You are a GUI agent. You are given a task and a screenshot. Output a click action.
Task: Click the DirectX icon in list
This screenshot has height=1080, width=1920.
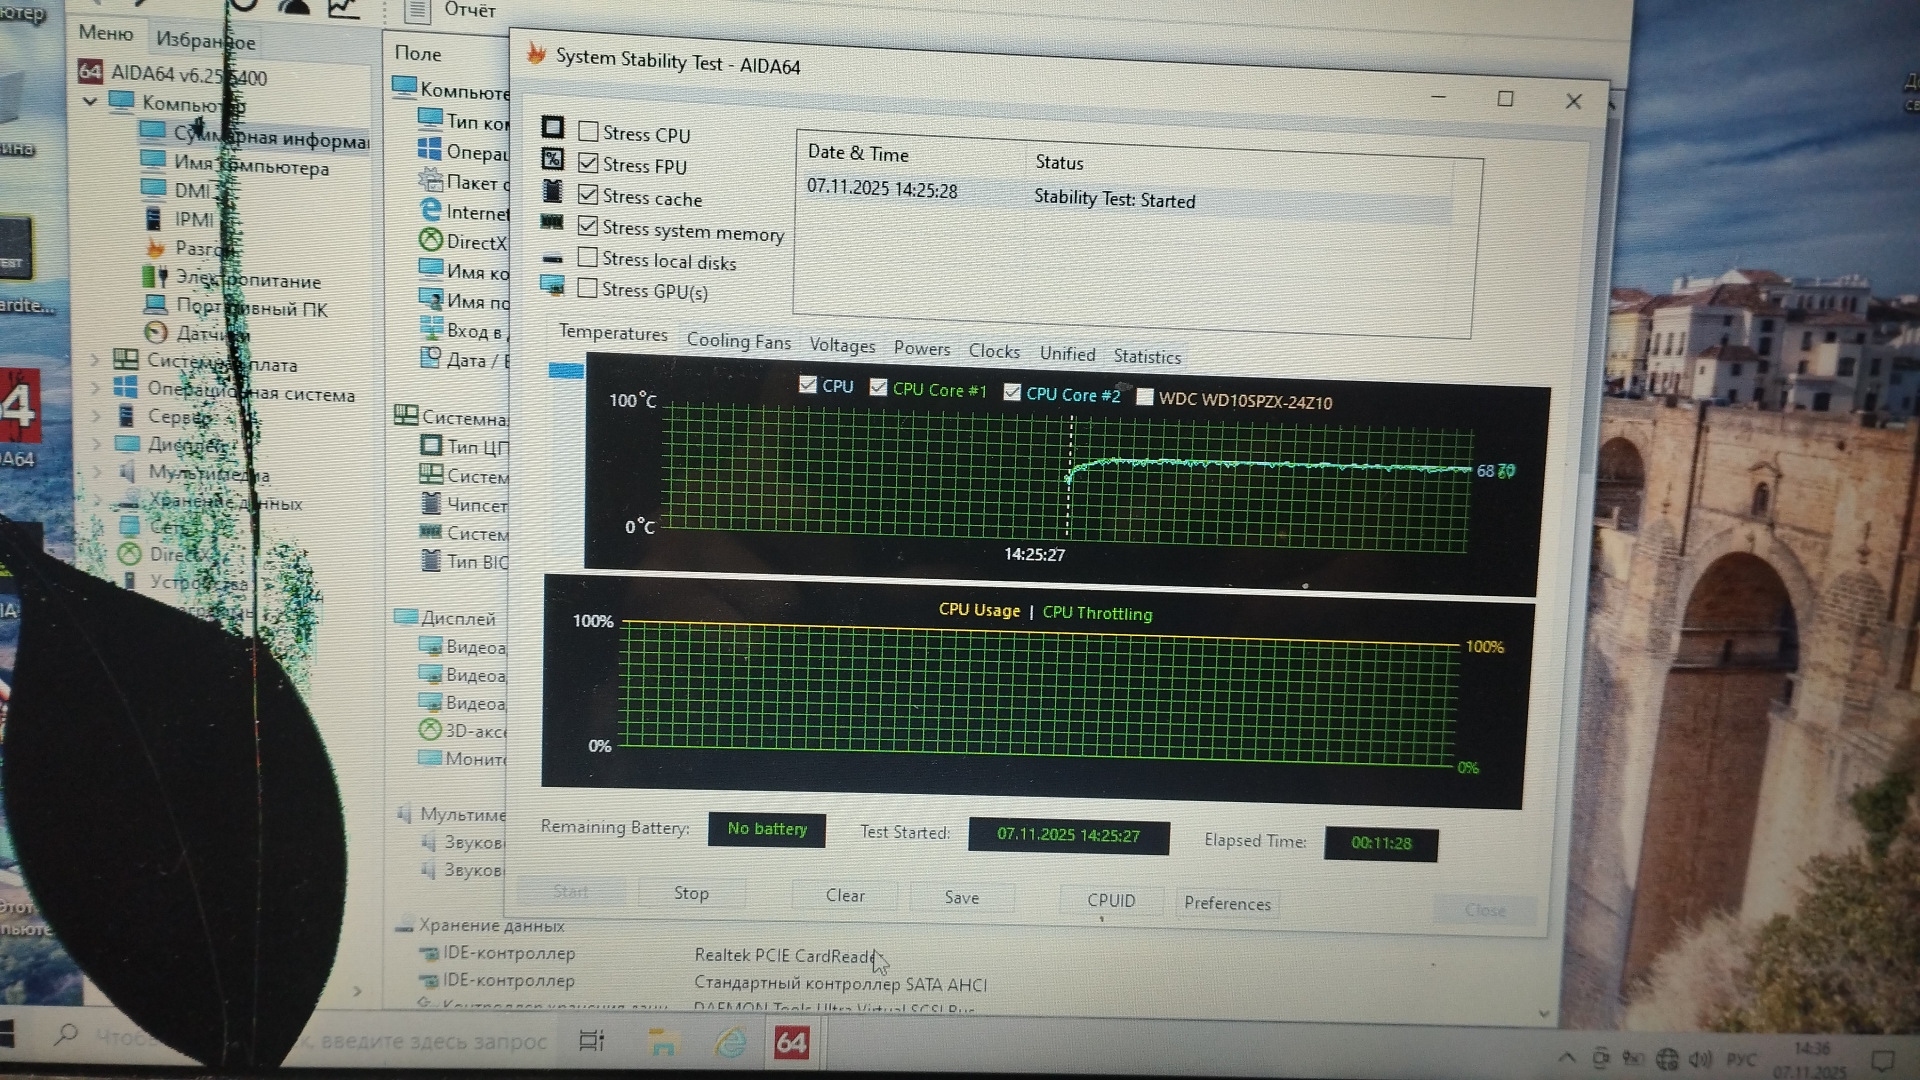430,240
